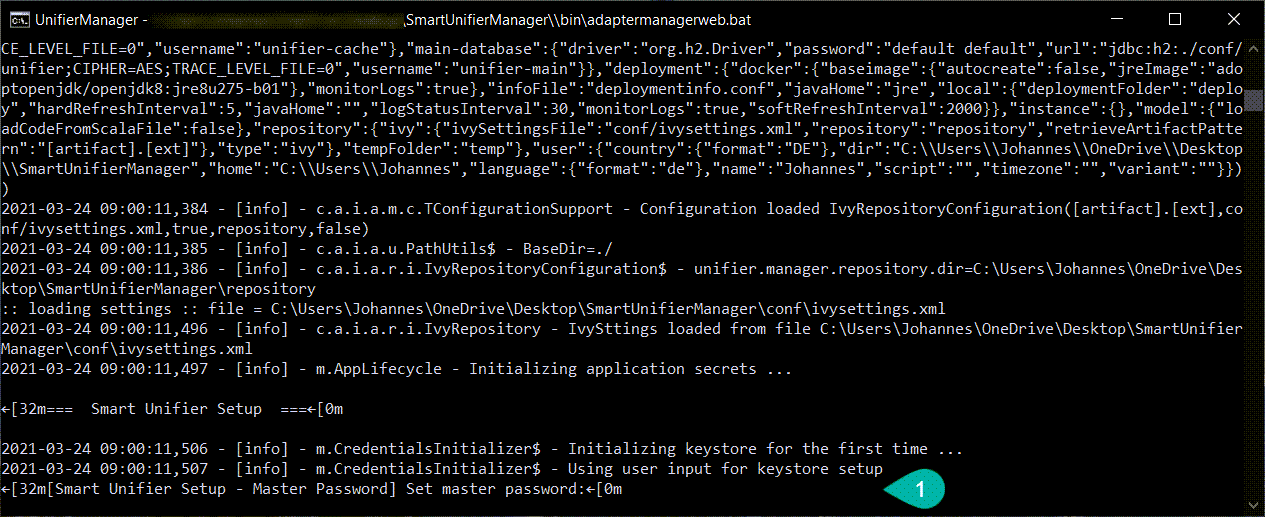Click the green numbered callout marker 1
Viewport: 1265px width, 517px height.
pos(916,489)
